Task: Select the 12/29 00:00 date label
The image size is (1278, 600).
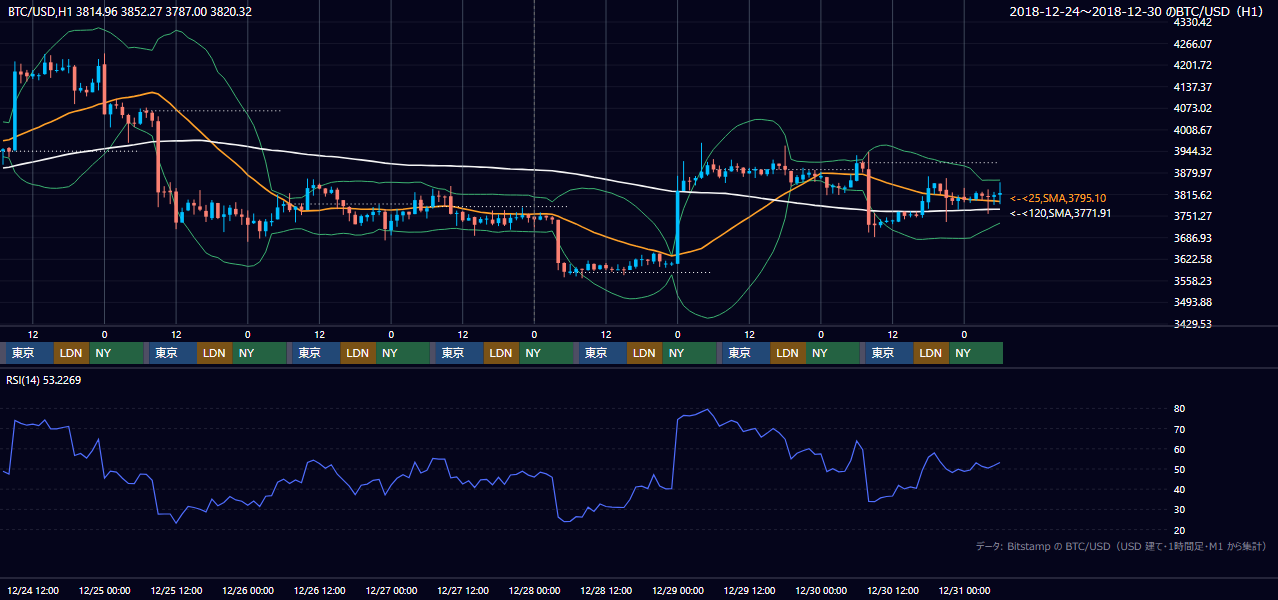Action: 678,591
